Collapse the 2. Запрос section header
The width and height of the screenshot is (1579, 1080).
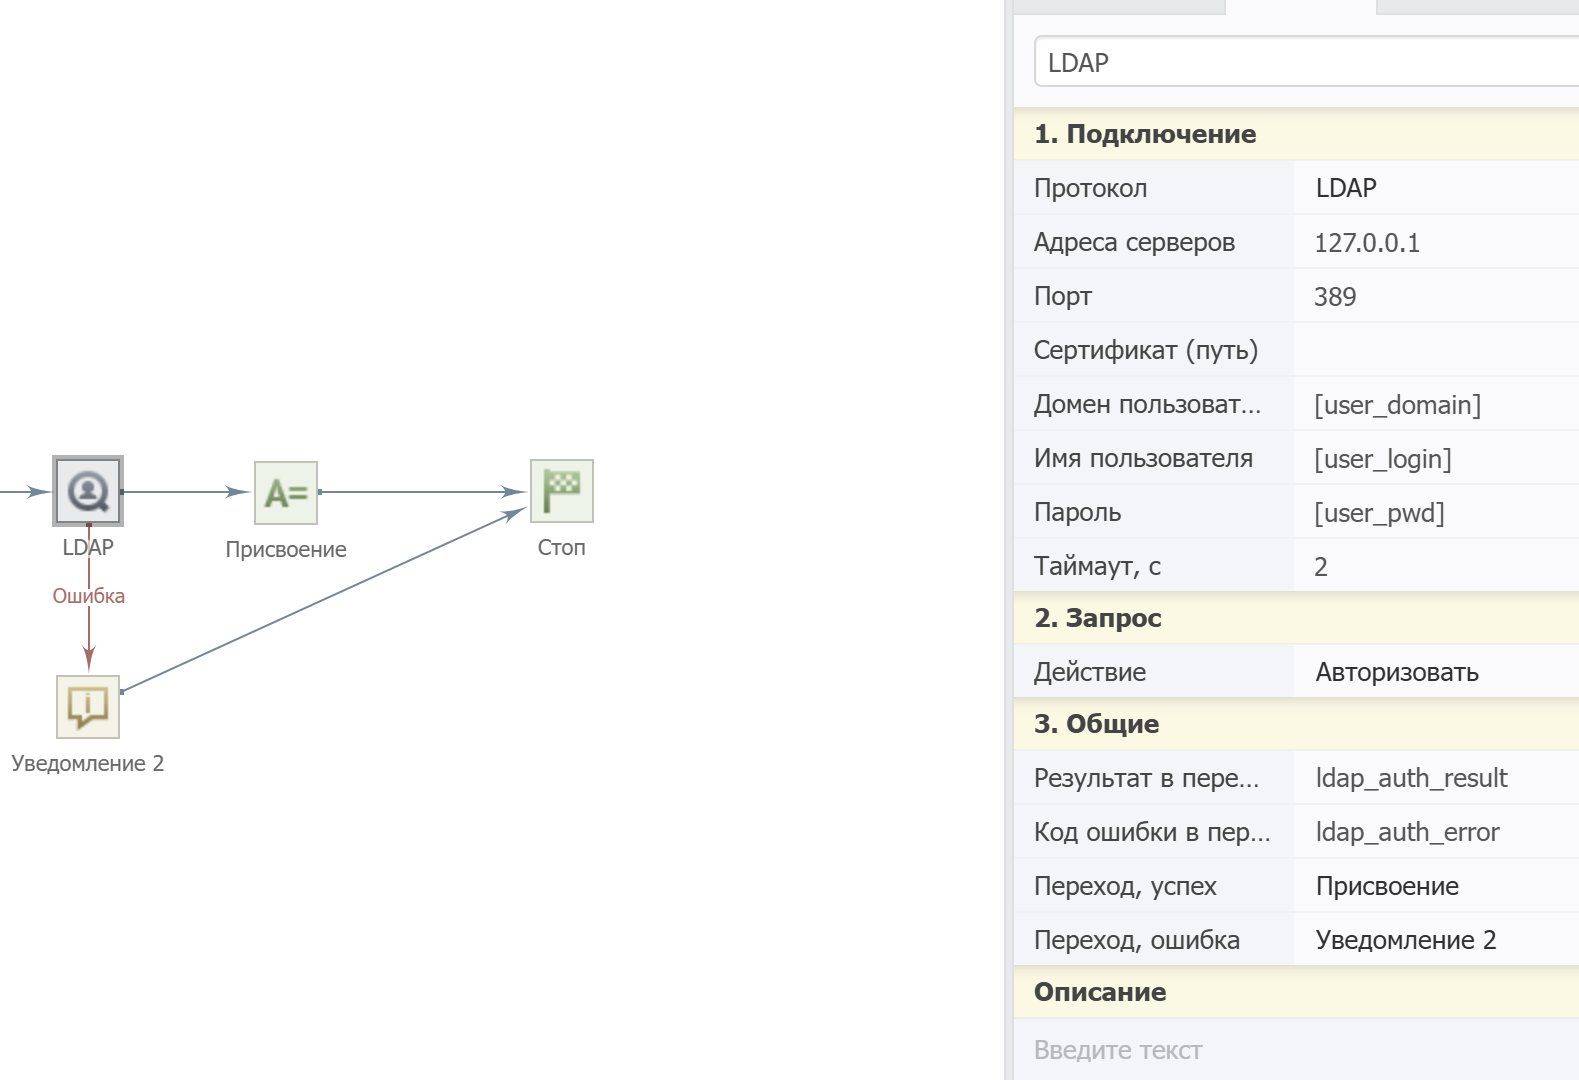tap(1098, 618)
